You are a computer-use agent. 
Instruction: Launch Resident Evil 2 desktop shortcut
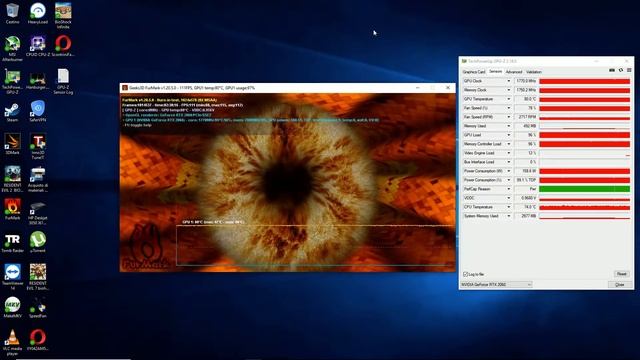pyautogui.click(x=12, y=179)
